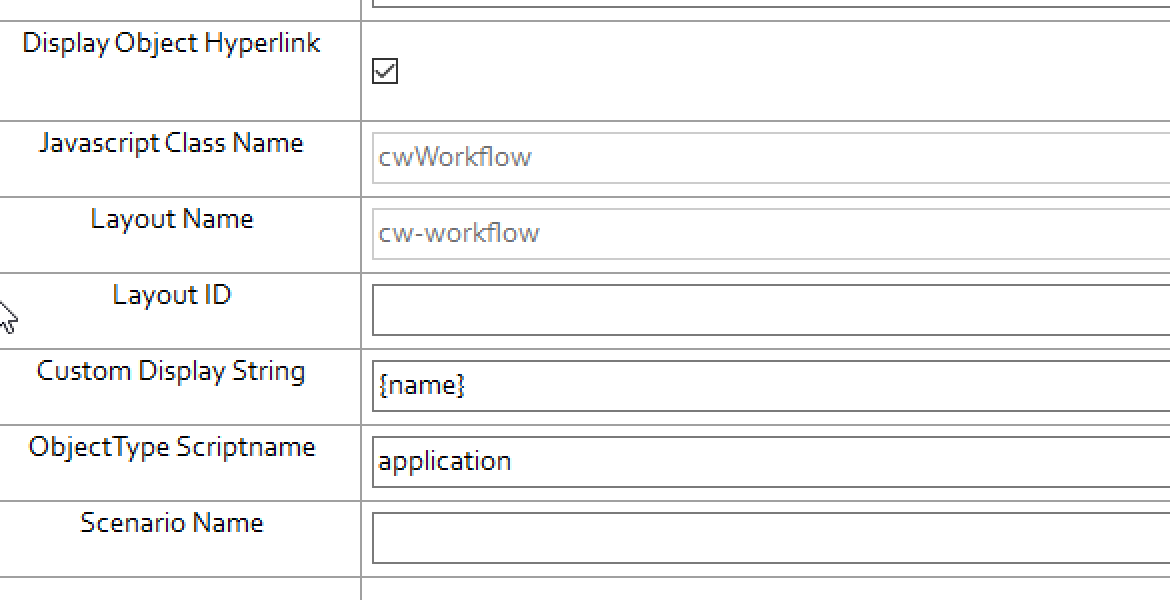The image size is (1170, 600).
Task: Click the Layout Name field containing cw-workflow
Action: (x=770, y=234)
